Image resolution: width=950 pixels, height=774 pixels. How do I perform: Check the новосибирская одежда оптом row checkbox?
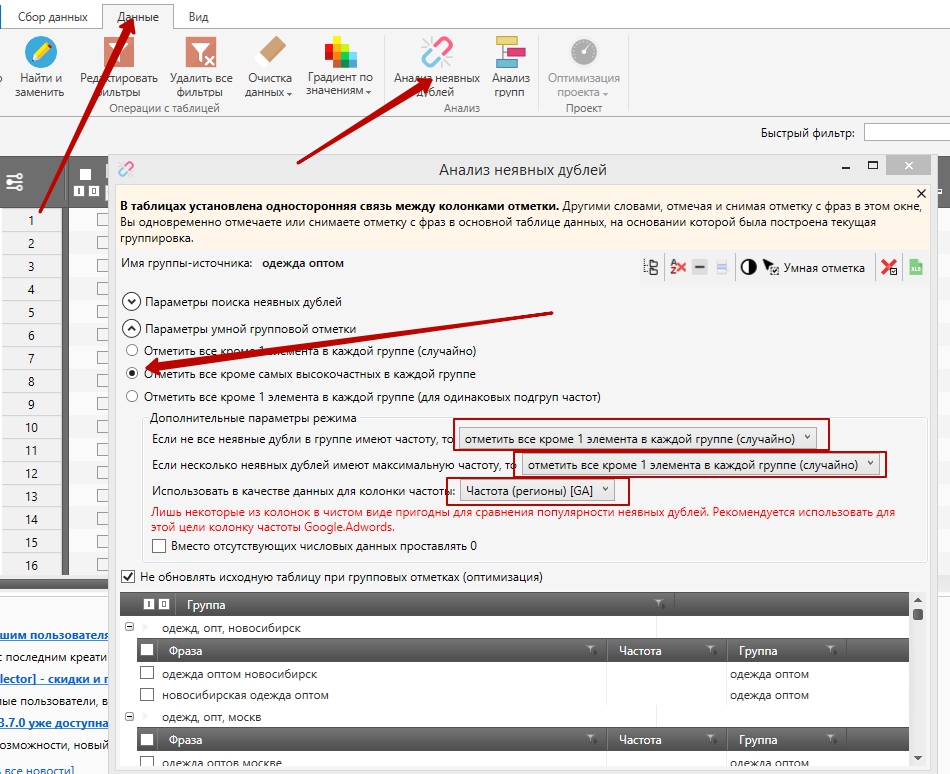coord(147,694)
